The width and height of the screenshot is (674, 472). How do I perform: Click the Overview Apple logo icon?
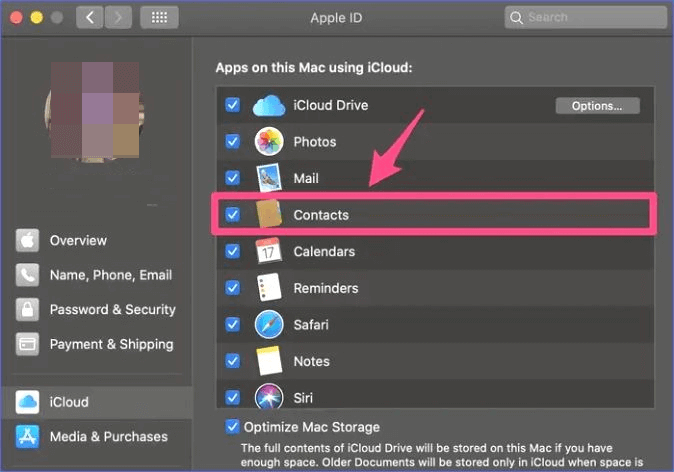click(28, 240)
